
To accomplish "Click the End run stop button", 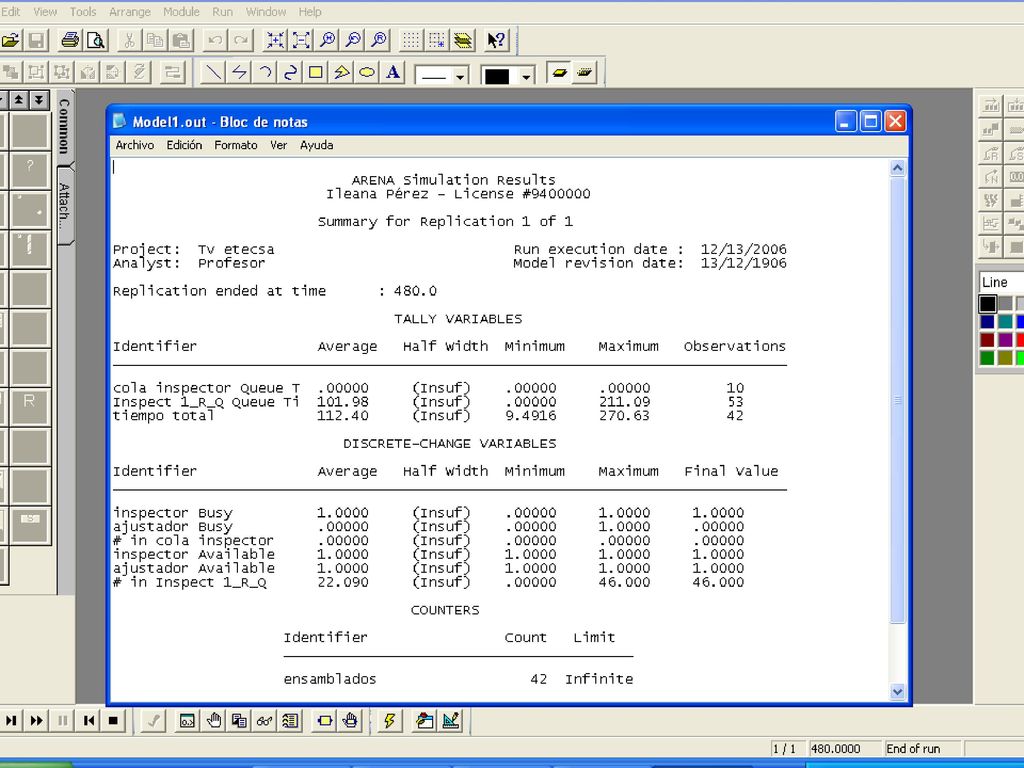I will click(113, 721).
